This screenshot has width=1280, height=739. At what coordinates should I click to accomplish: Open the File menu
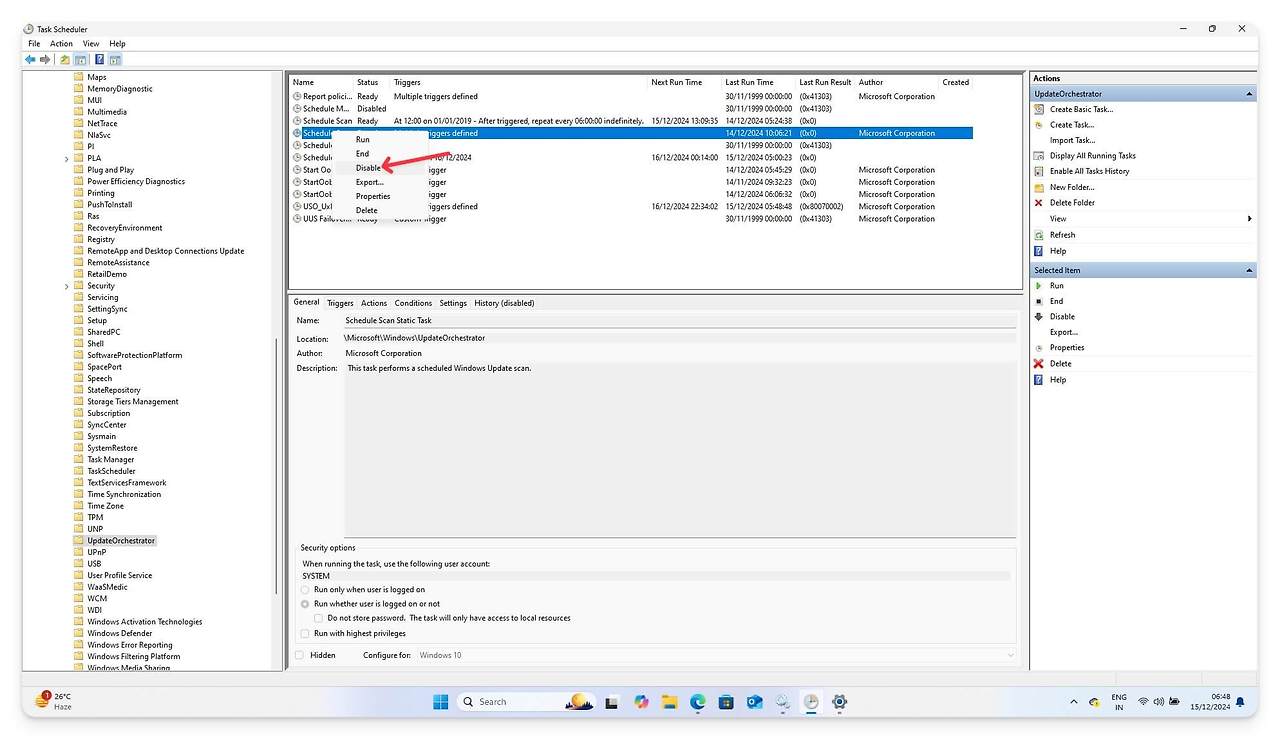coord(34,44)
